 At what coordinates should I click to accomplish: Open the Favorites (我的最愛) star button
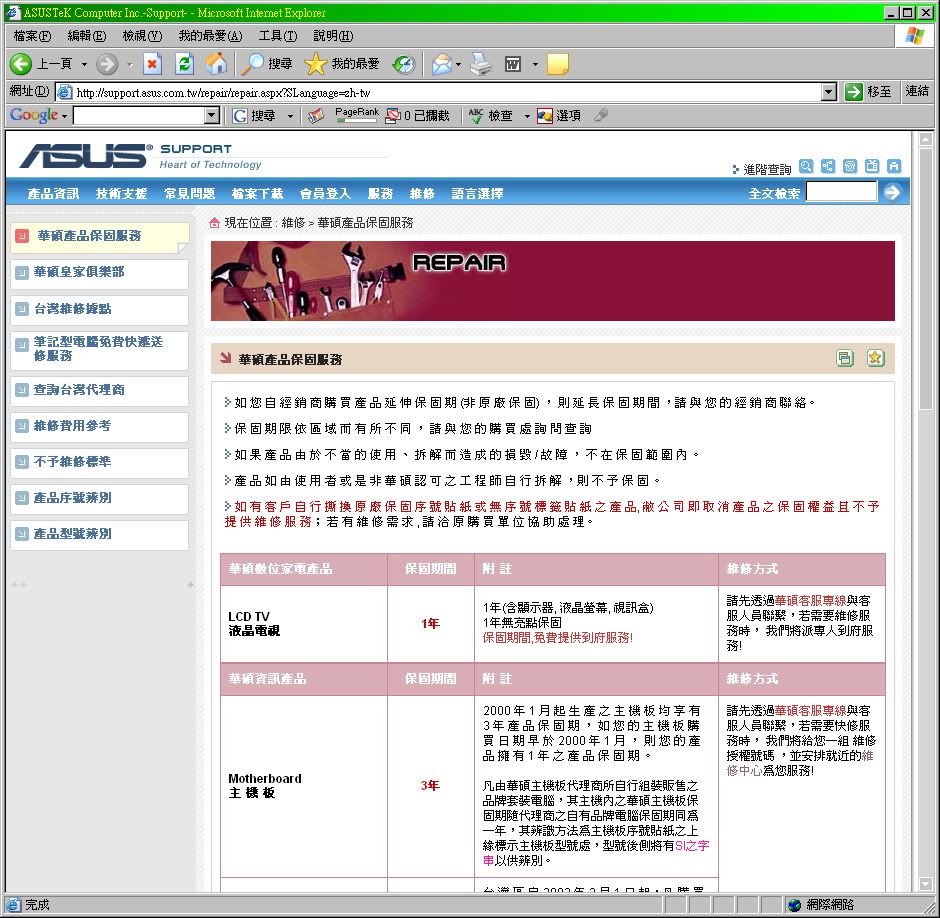pyautogui.click(x=342, y=64)
